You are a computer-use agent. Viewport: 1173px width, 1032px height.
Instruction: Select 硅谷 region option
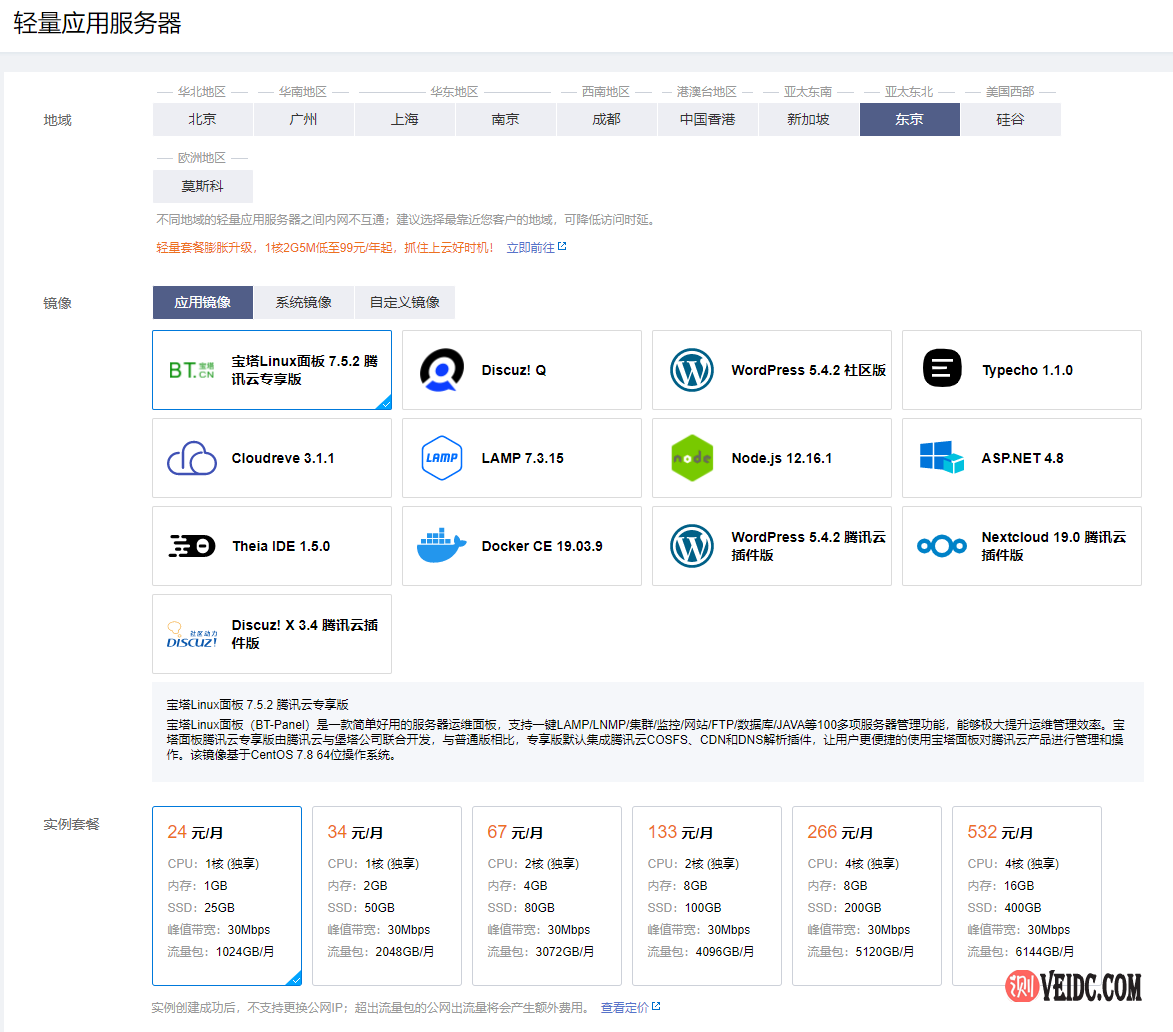(1010, 119)
